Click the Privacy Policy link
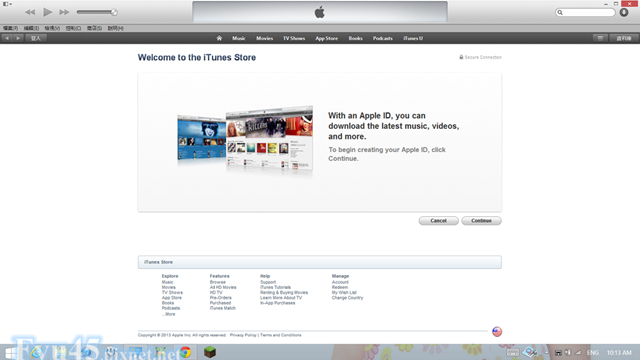Screen dimensions: 640x360 243,335
